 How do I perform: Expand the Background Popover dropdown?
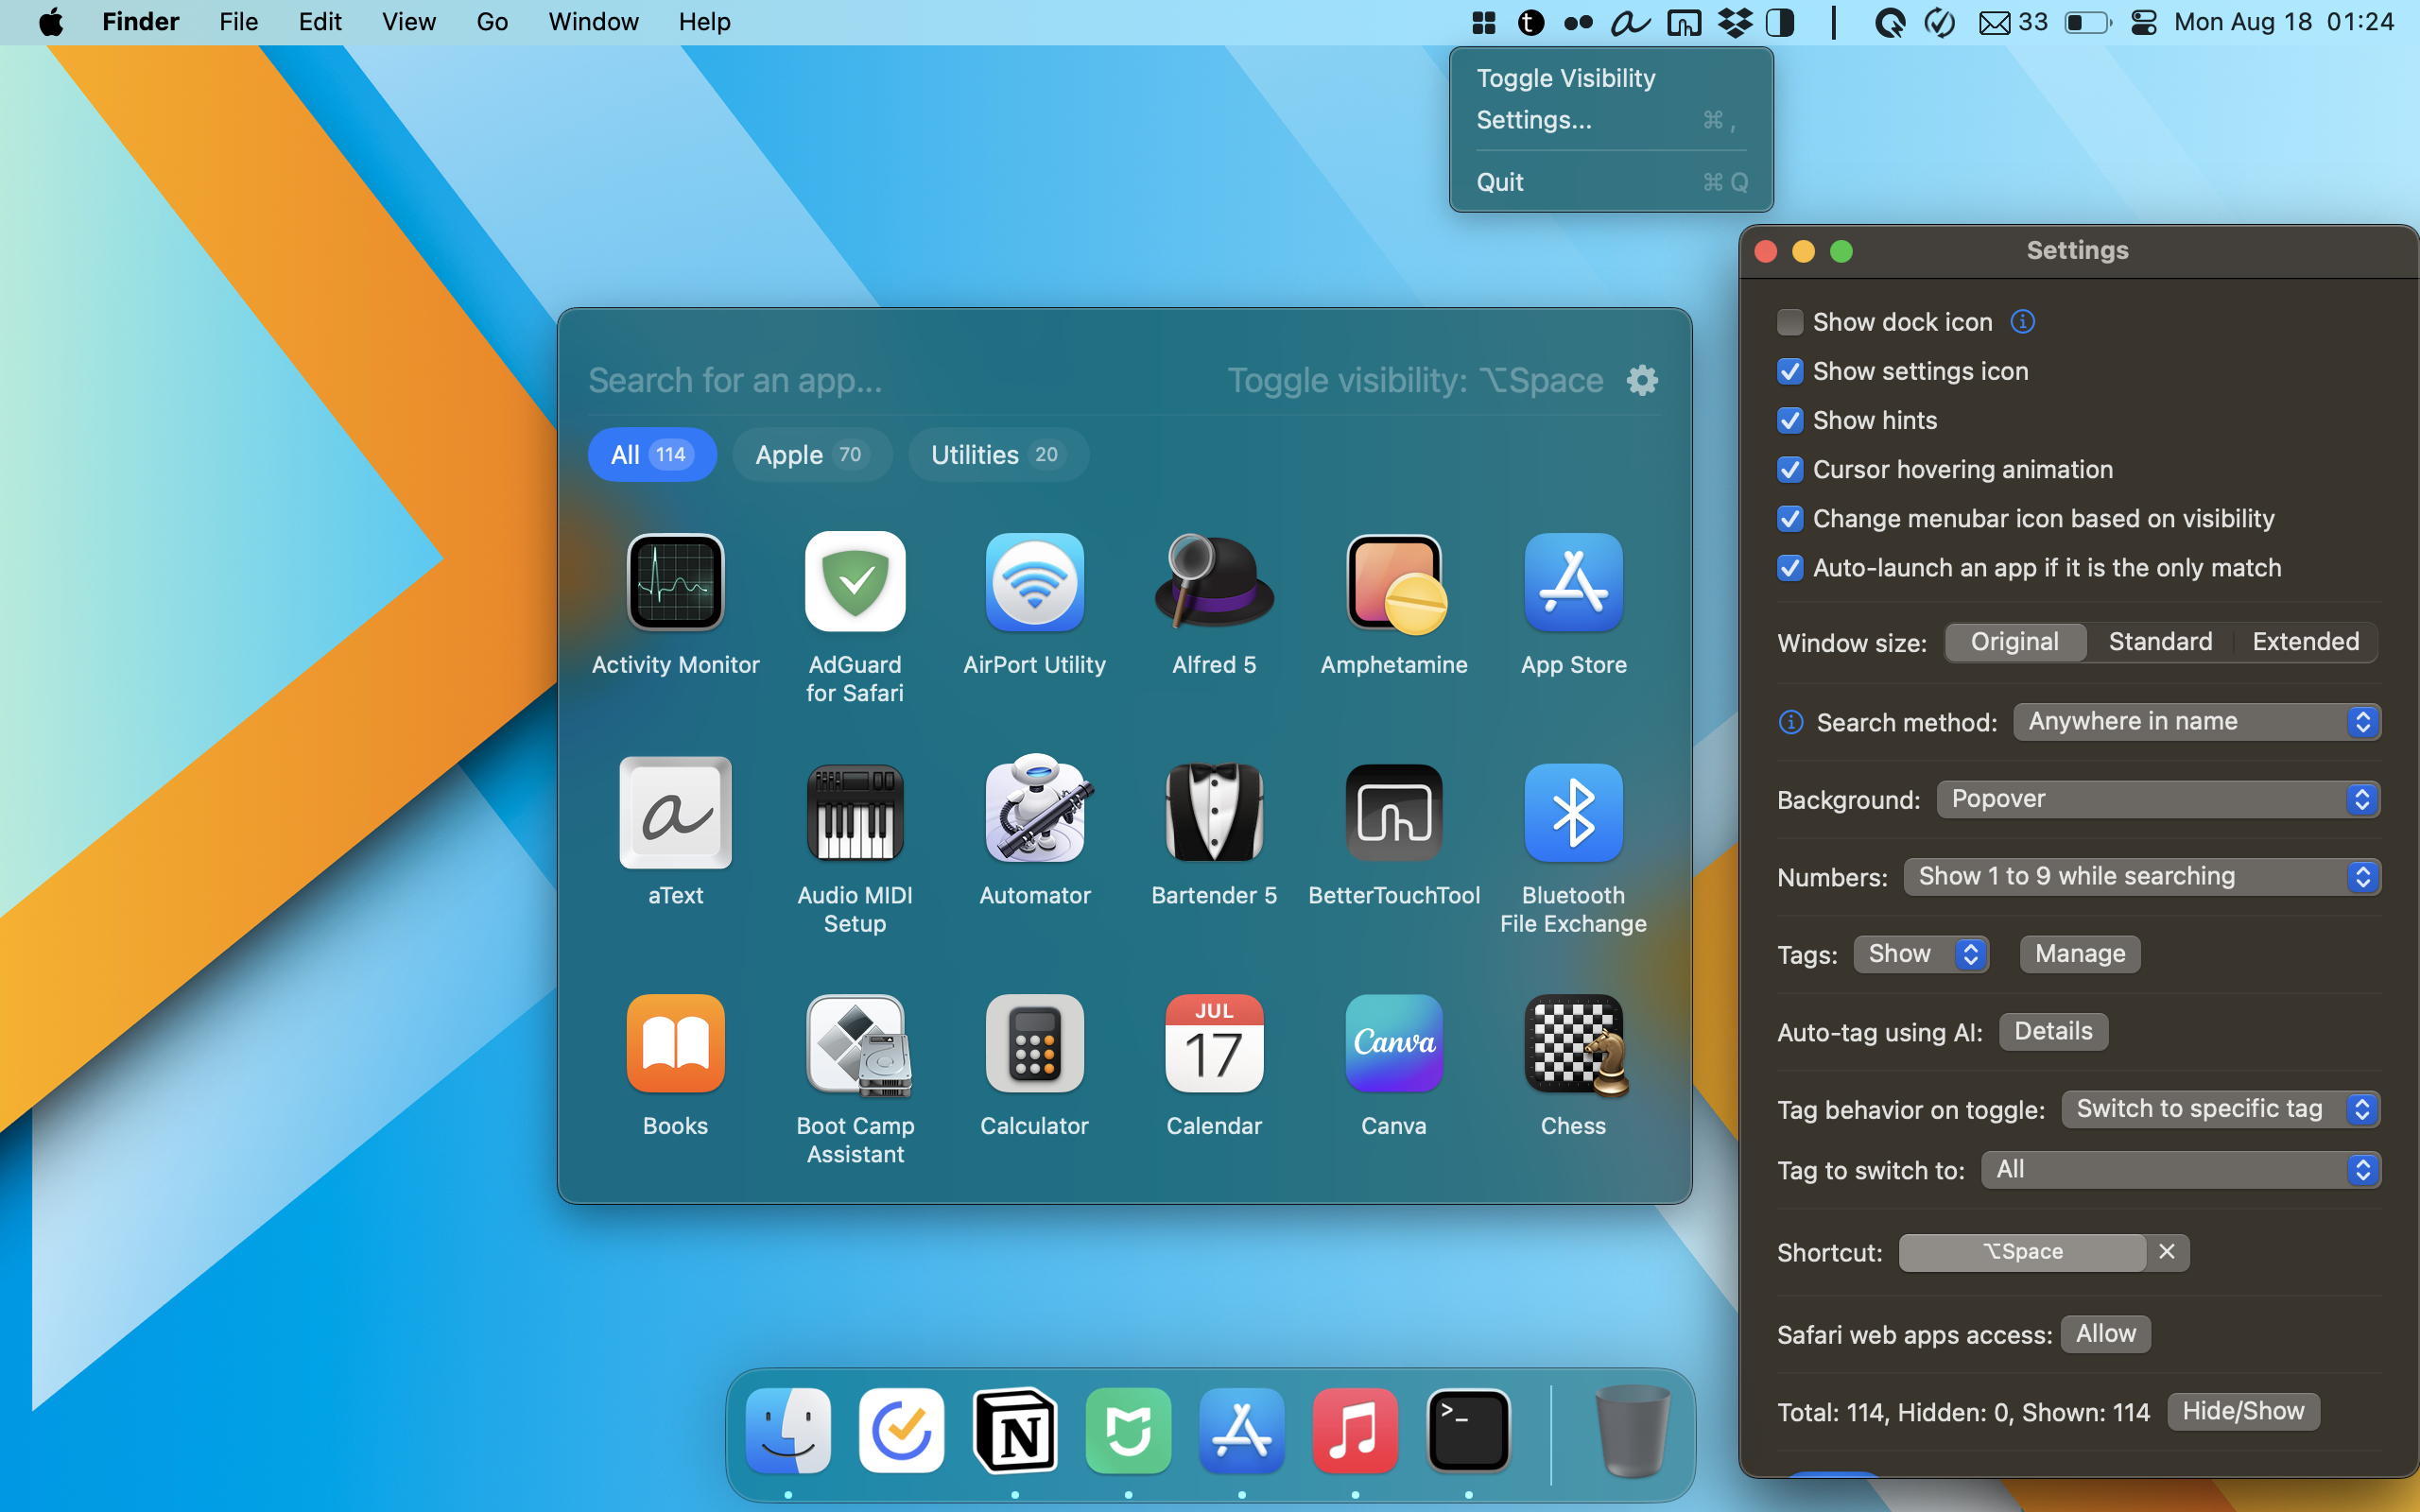coord(2158,799)
